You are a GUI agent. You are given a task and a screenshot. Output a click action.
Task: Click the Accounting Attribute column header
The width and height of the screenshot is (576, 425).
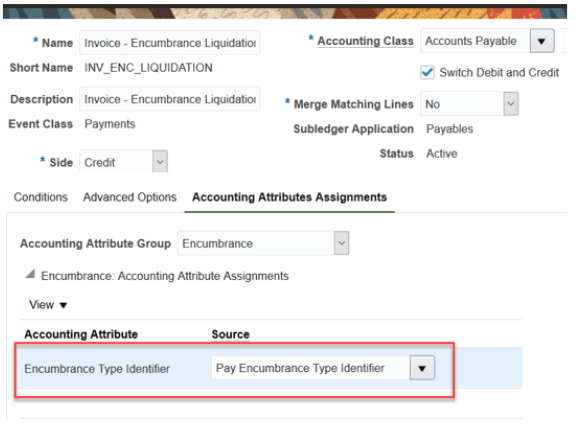(x=81, y=334)
